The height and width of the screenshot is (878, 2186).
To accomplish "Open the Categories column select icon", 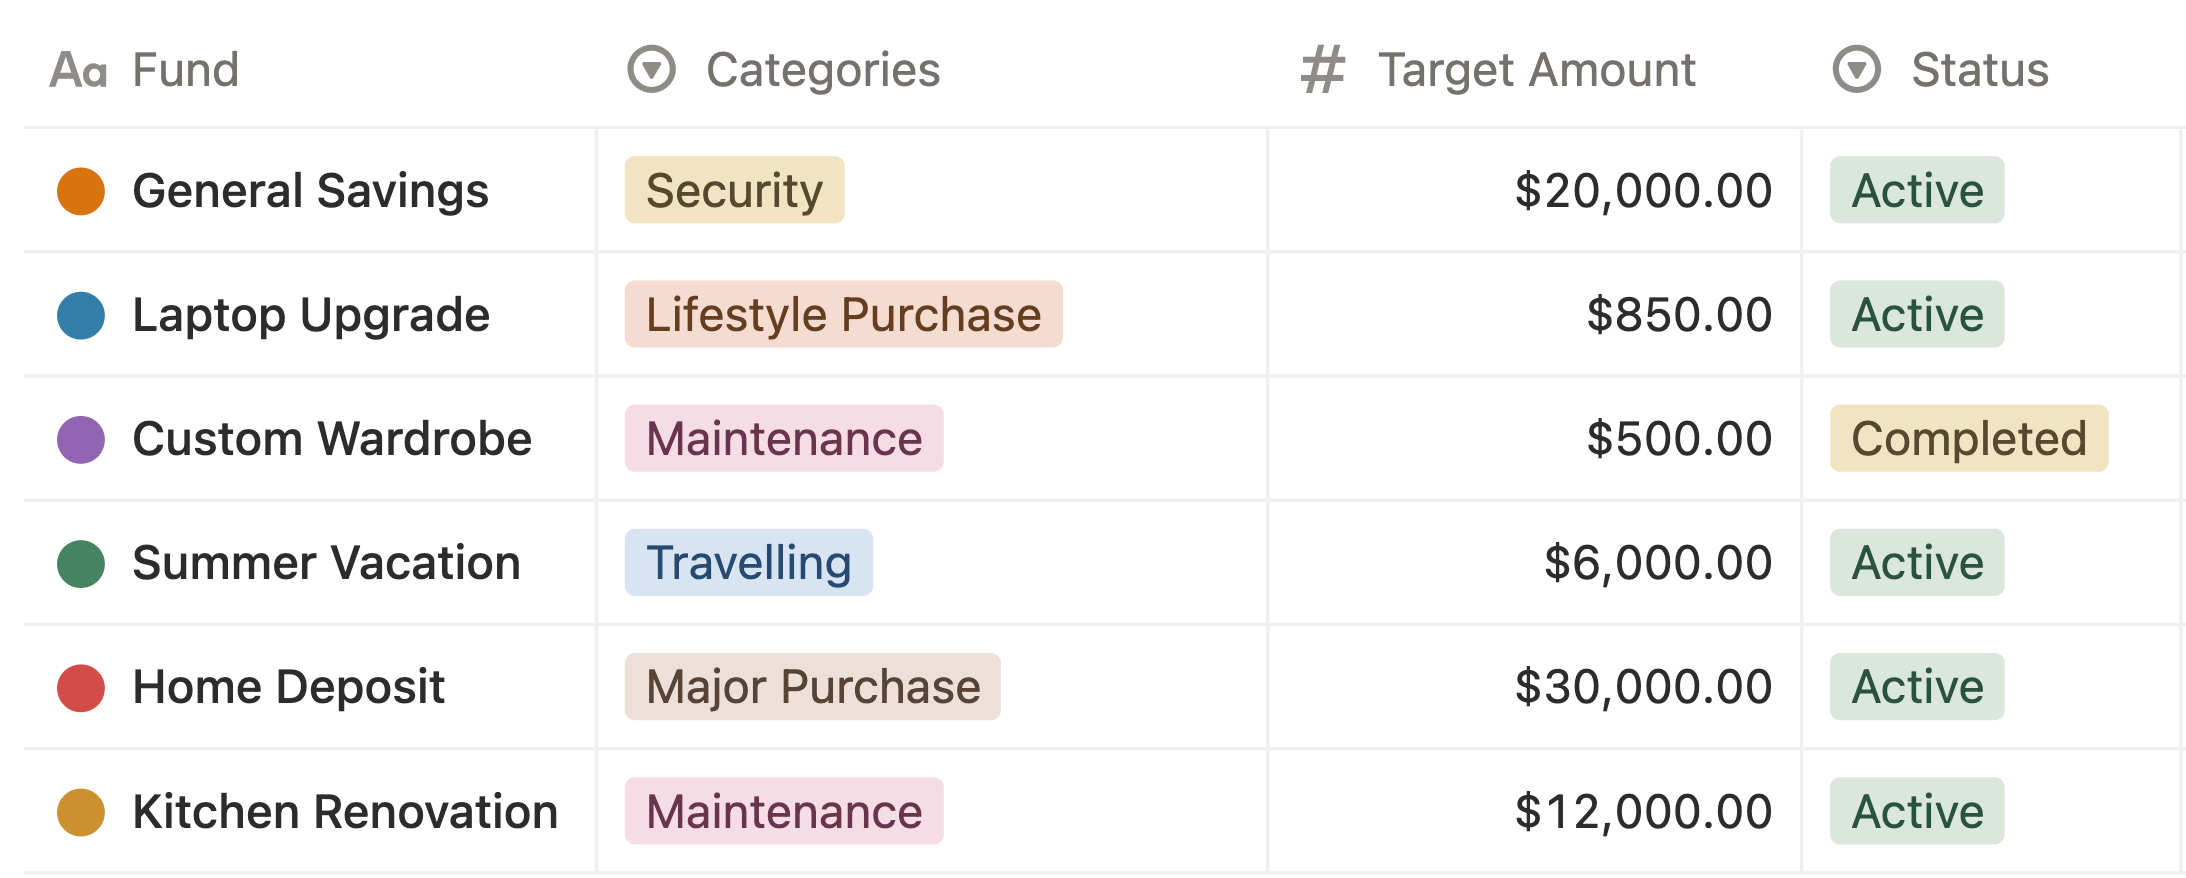I will [652, 69].
